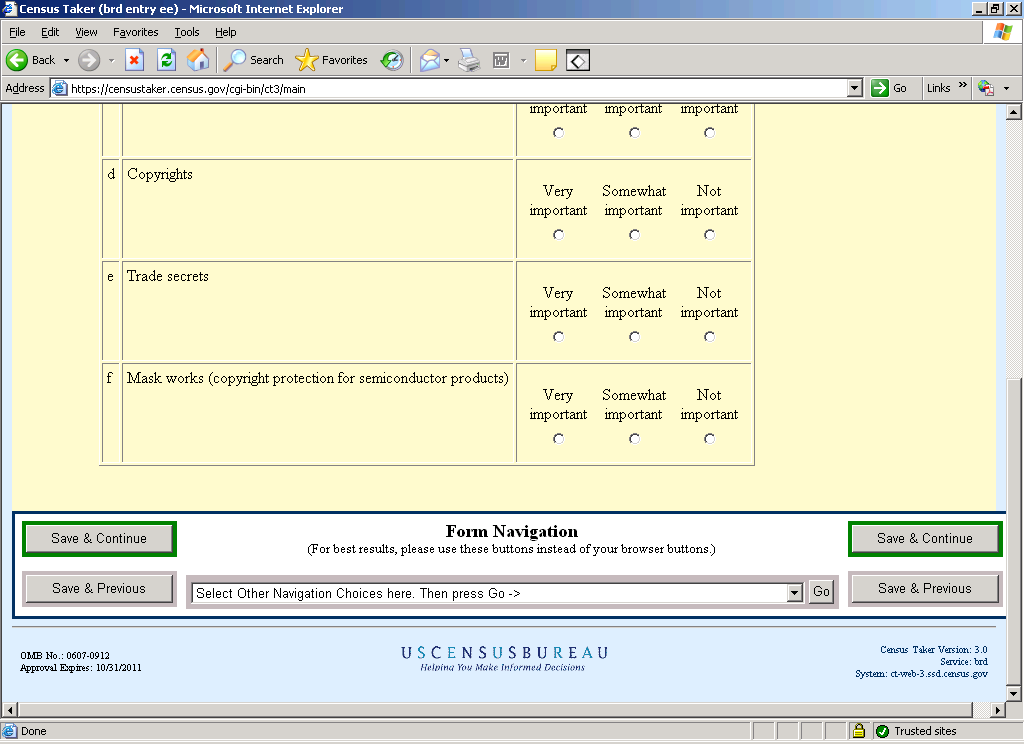Expand the Address bar URL dropdown
The image size is (1024, 744).
point(854,88)
